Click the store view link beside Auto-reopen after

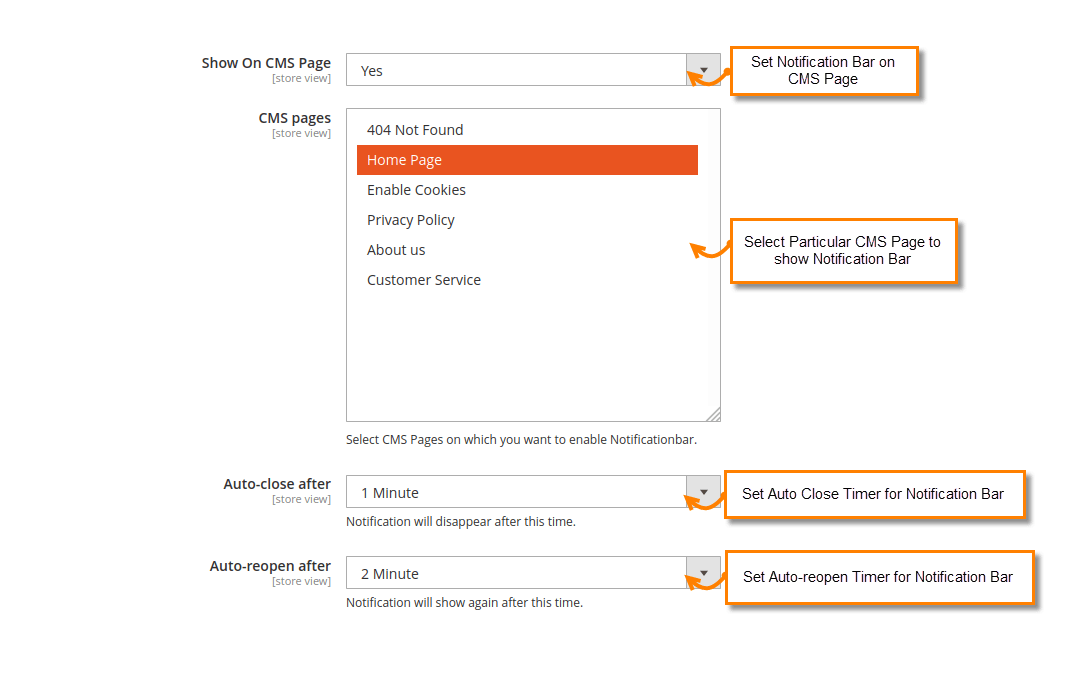click(302, 580)
